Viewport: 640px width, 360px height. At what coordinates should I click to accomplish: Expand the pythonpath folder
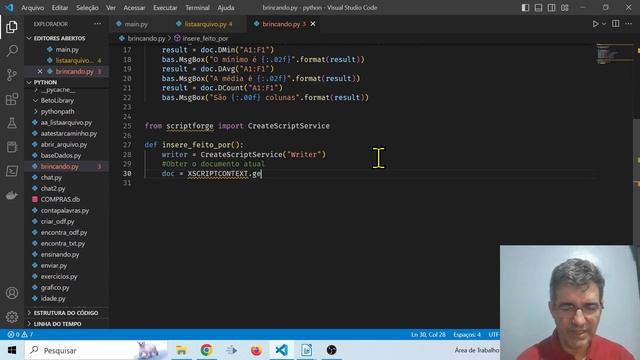coord(58,111)
